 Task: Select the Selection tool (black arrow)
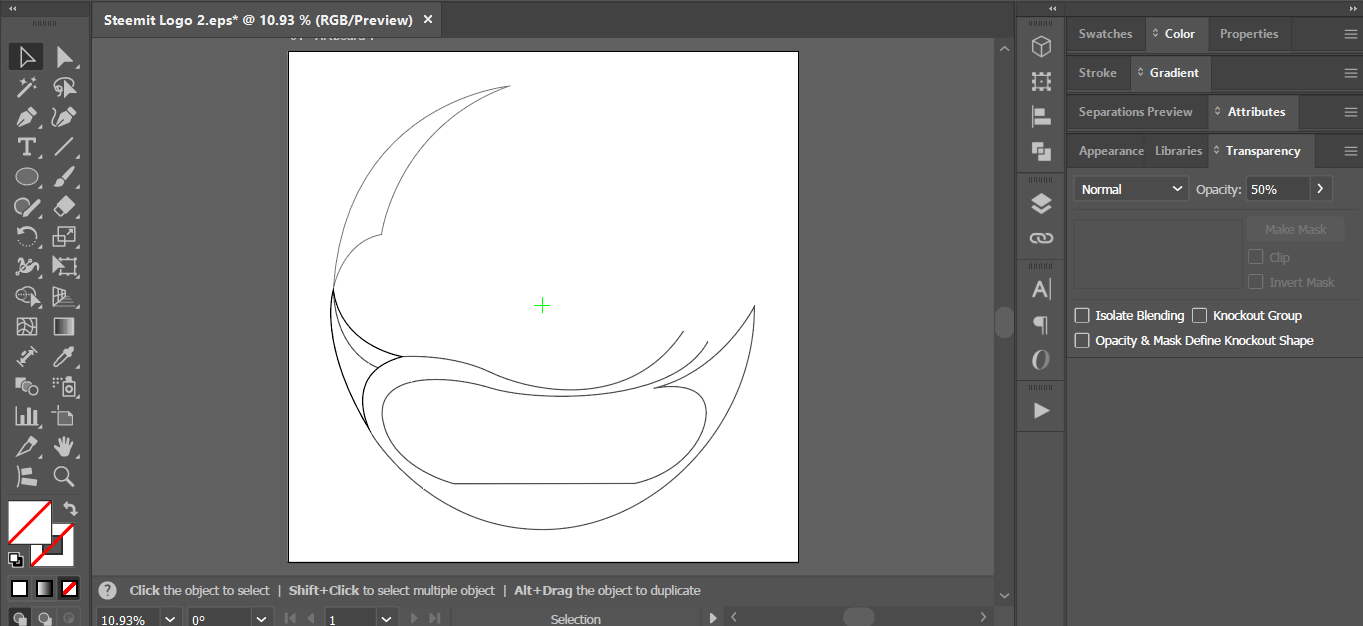[27, 57]
